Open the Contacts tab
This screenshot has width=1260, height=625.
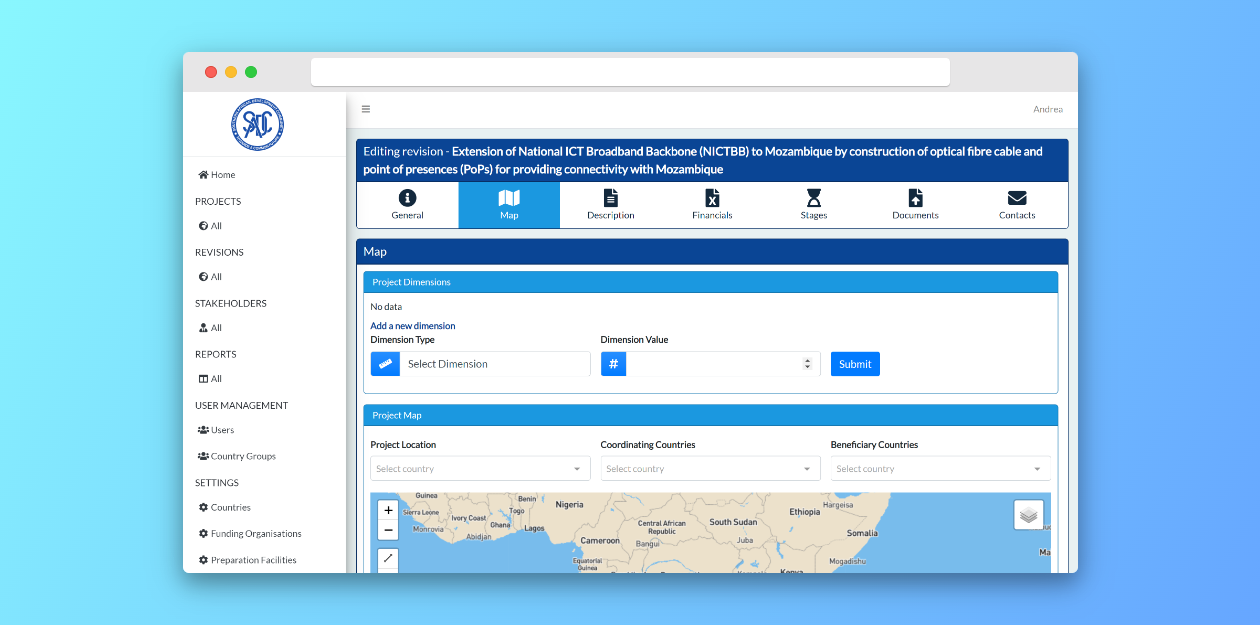tap(1017, 205)
